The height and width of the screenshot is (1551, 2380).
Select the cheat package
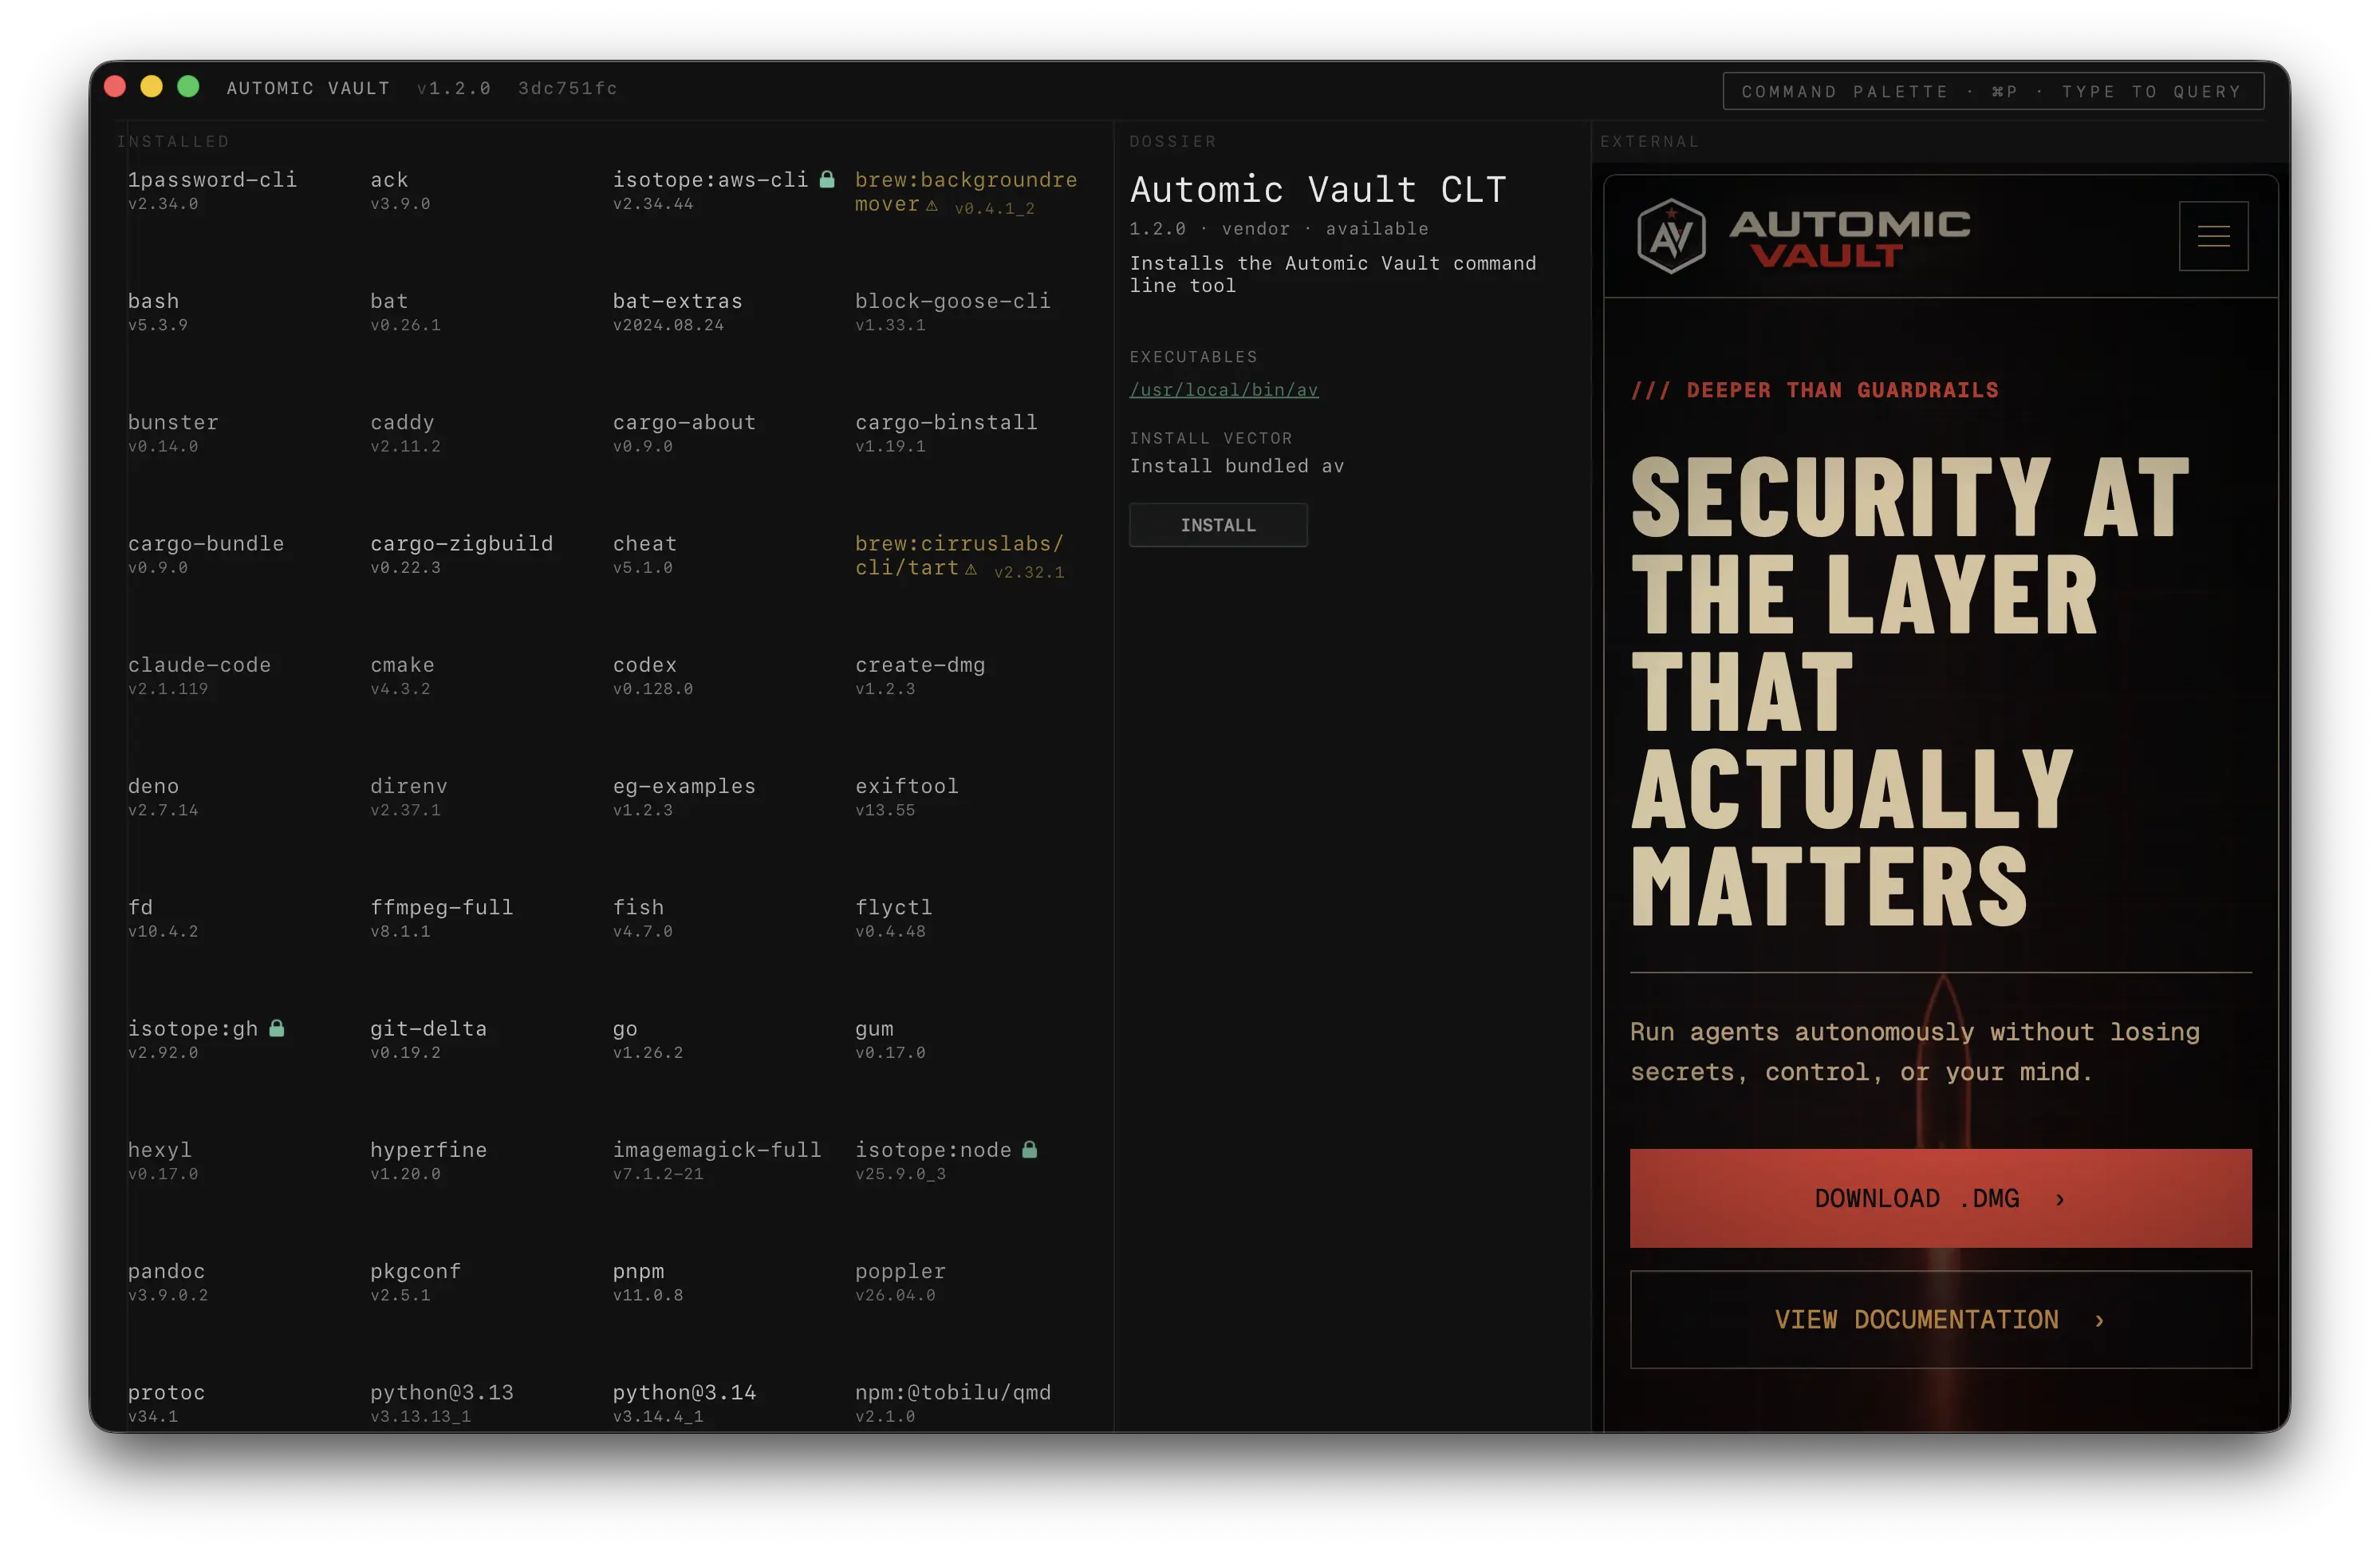point(645,554)
